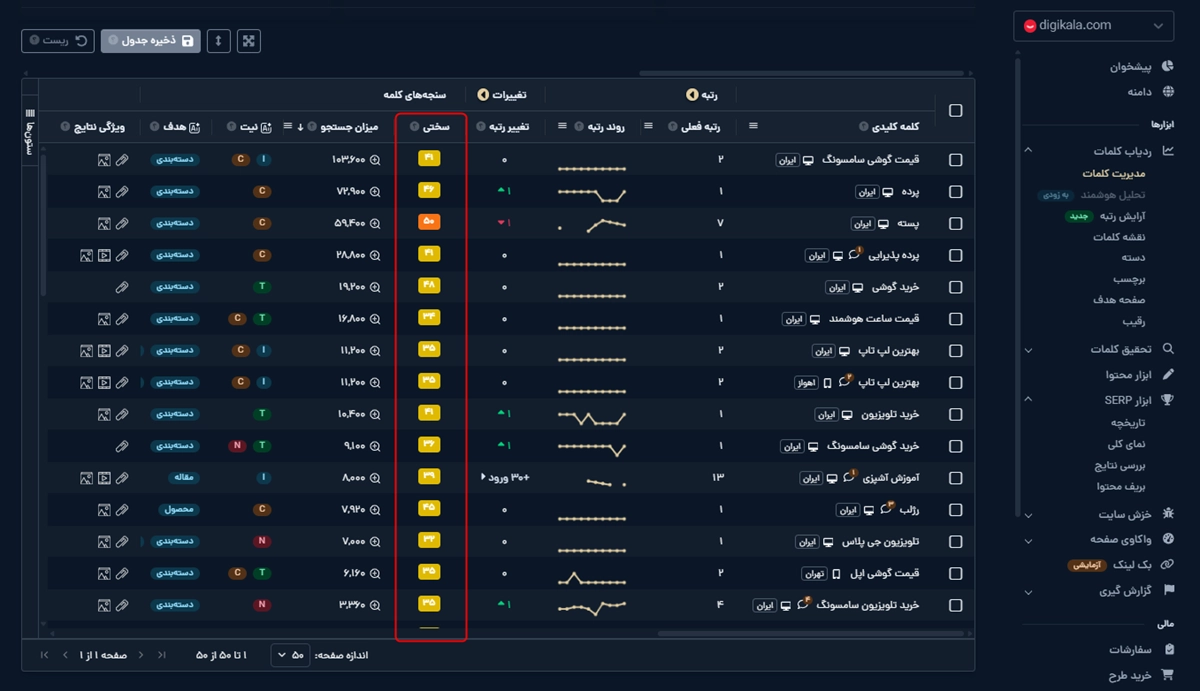This screenshot has height=691, width=1200.
Task: Expand the خزش سایت sidebar section
Action: (1027, 515)
